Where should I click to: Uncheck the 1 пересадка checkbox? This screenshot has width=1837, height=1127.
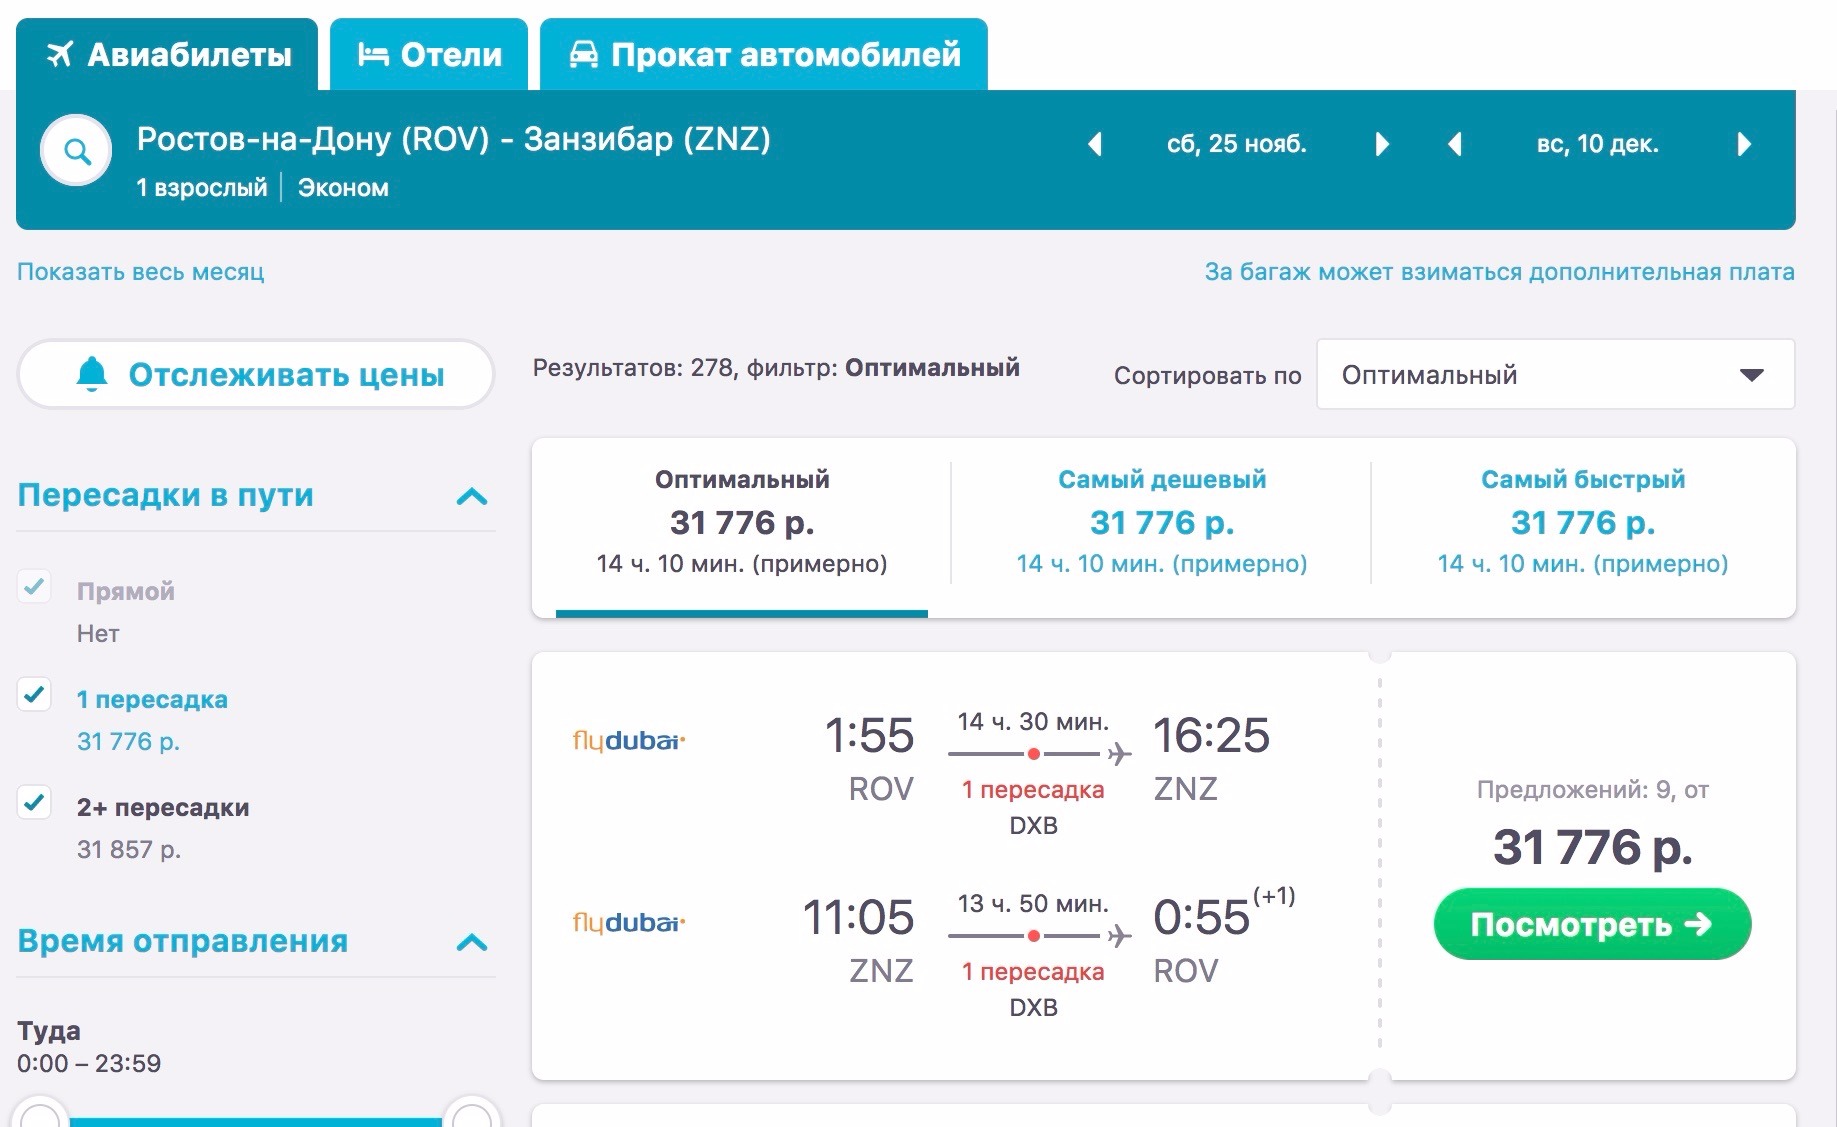[x=34, y=694]
